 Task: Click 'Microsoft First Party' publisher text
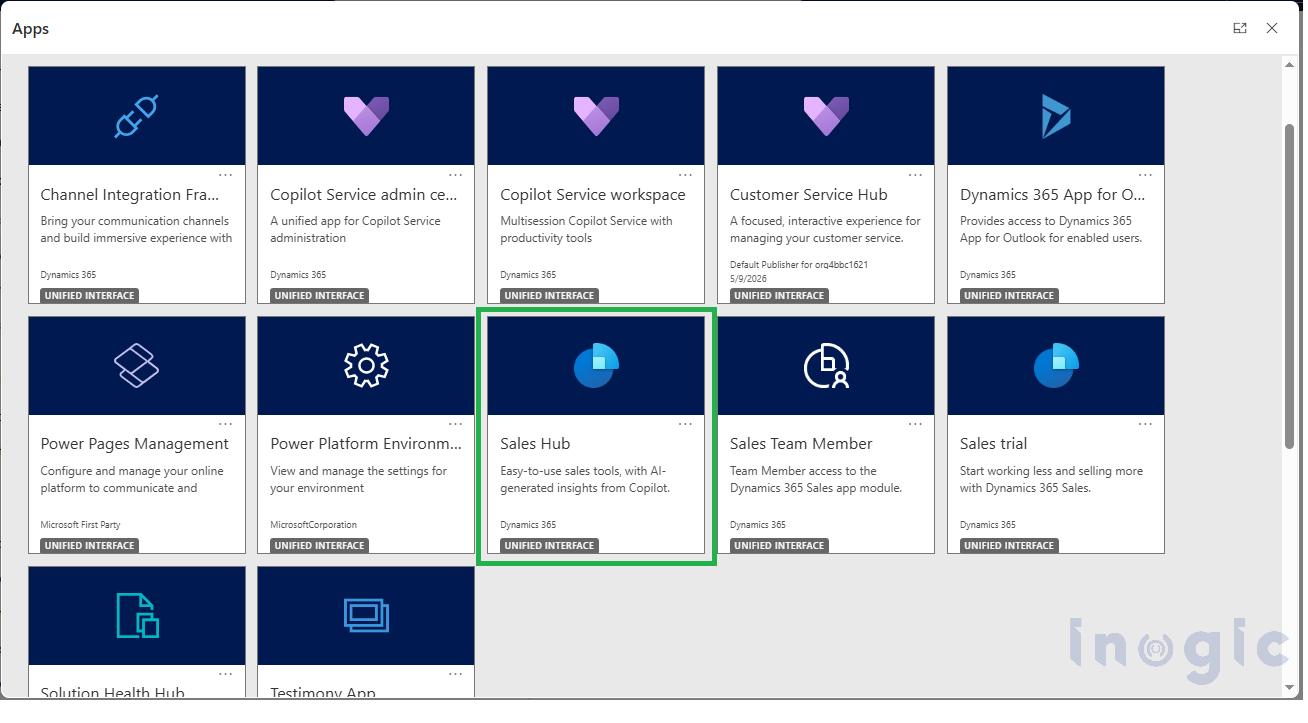tap(80, 525)
